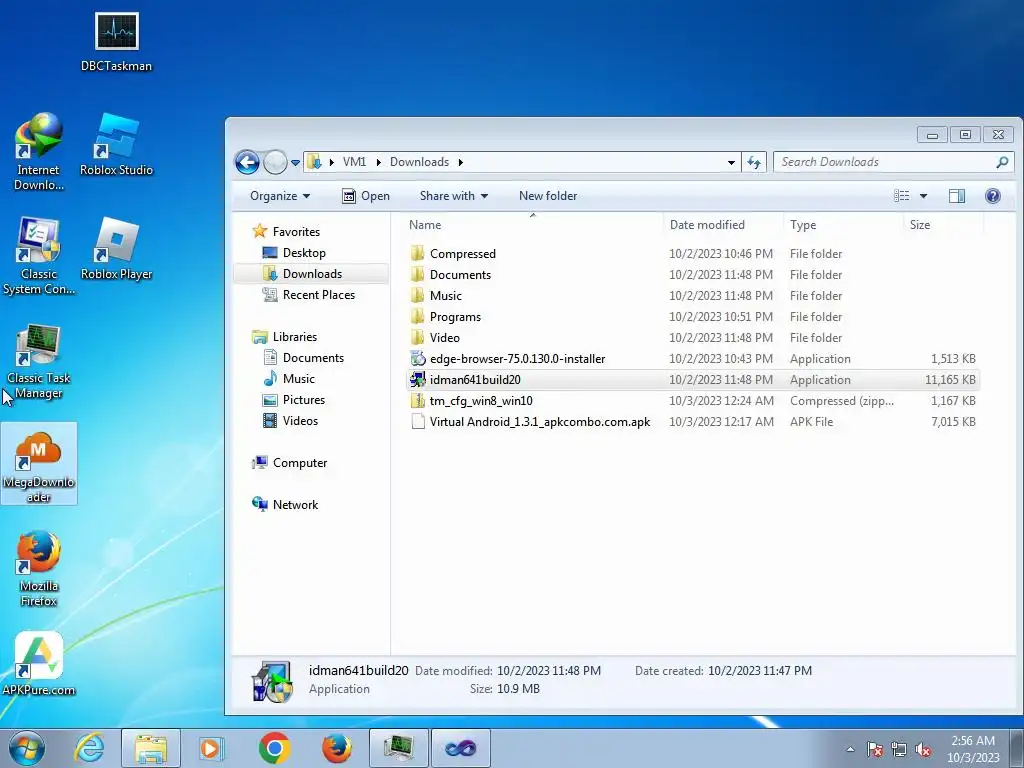Sort by the Date modified column
The height and width of the screenshot is (768, 1024).
[723, 225]
